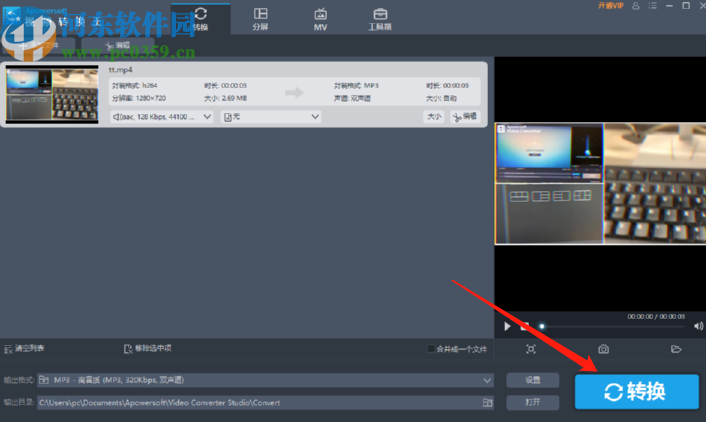Screen dimensions: 706x422
Task: Browse output folder using the folder icon
Action: point(487,403)
